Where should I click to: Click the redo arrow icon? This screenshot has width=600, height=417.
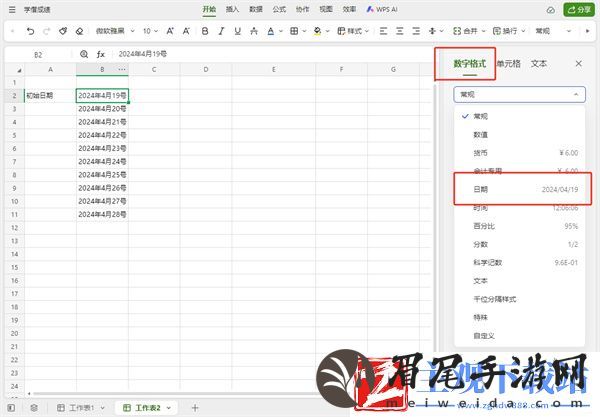point(47,31)
